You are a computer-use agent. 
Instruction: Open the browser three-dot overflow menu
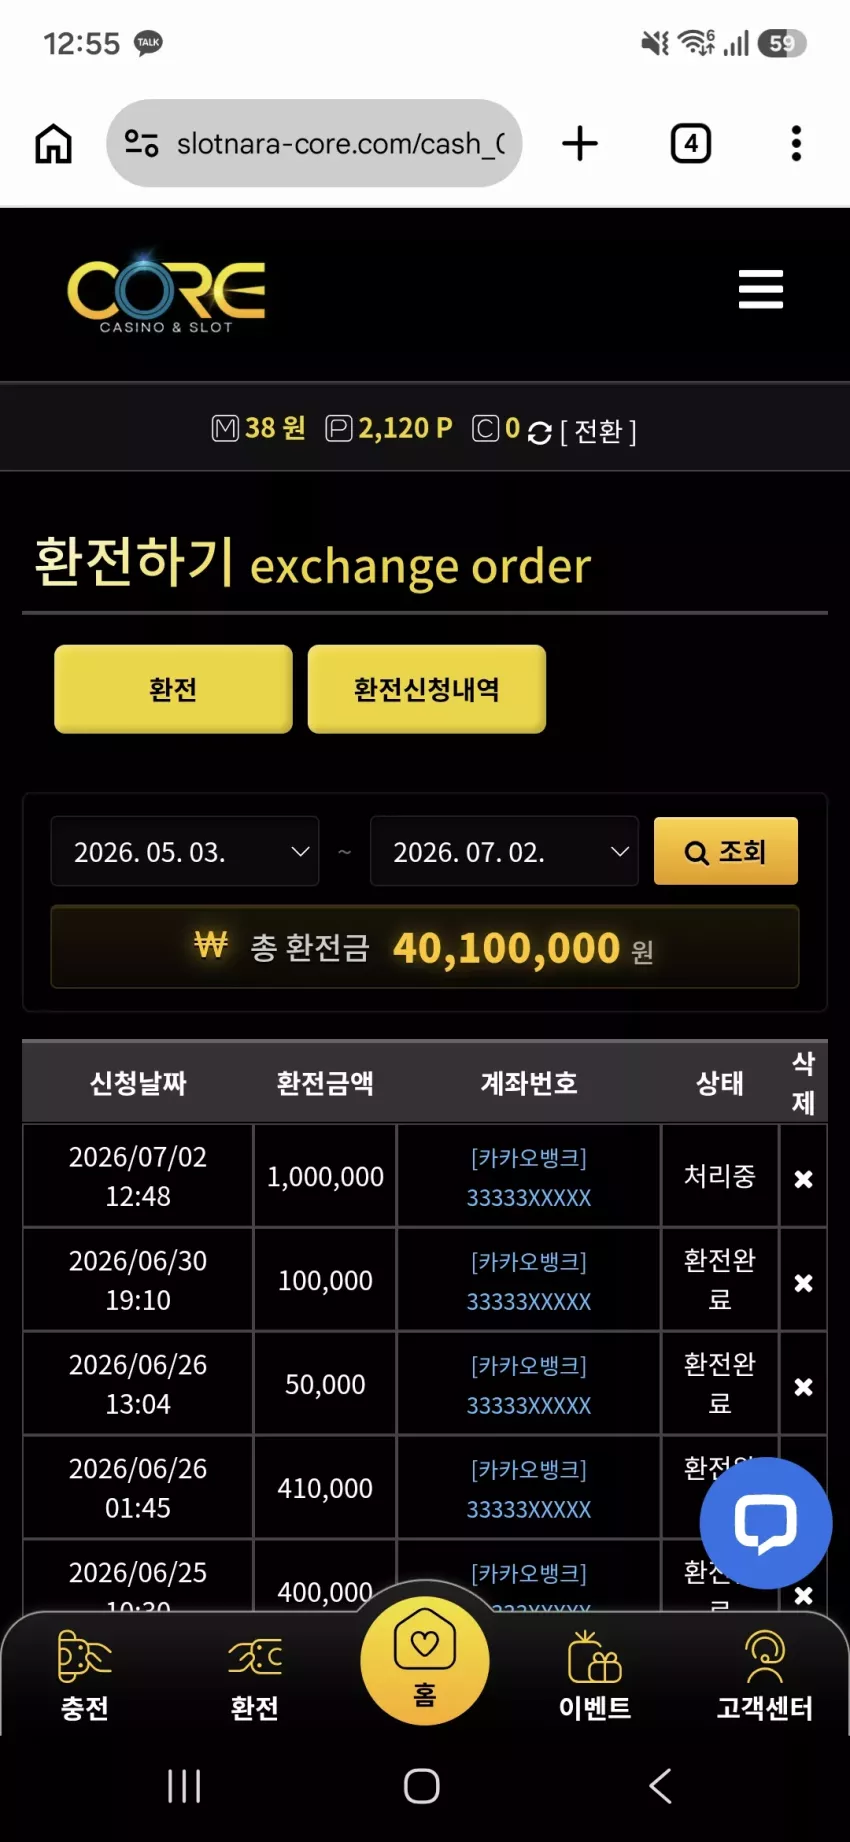point(796,143)
